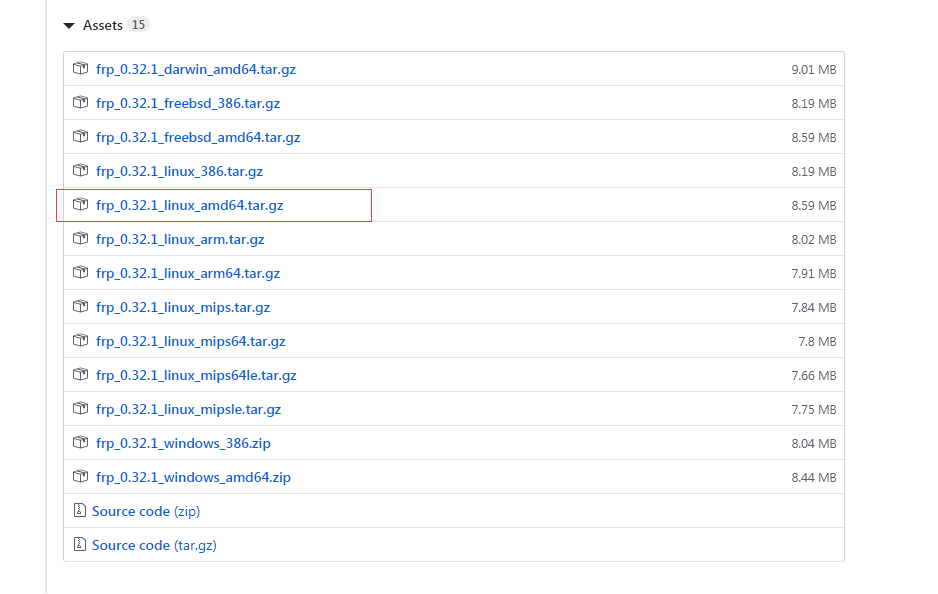
Task: Click package icon beside linux_mipsle archive
Action: [x=80, y=409]
